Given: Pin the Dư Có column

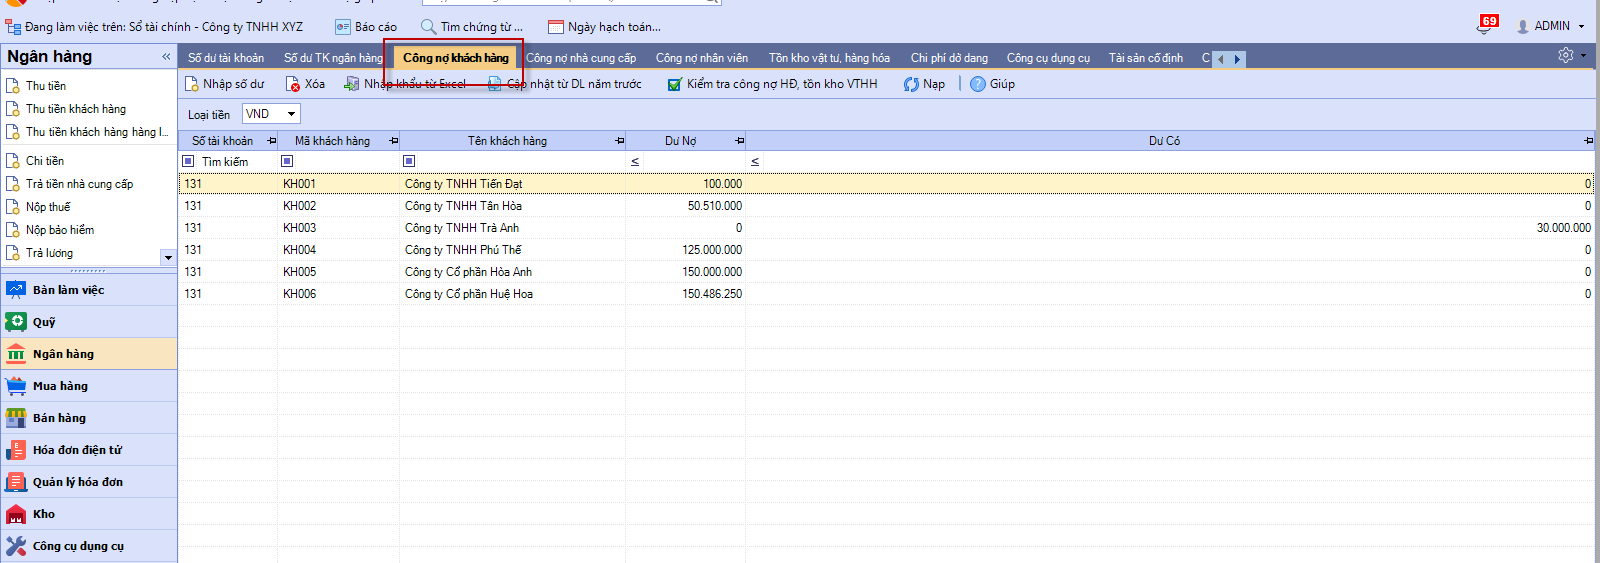Looking at the screenshot, I should click(x=1588, y=141).
